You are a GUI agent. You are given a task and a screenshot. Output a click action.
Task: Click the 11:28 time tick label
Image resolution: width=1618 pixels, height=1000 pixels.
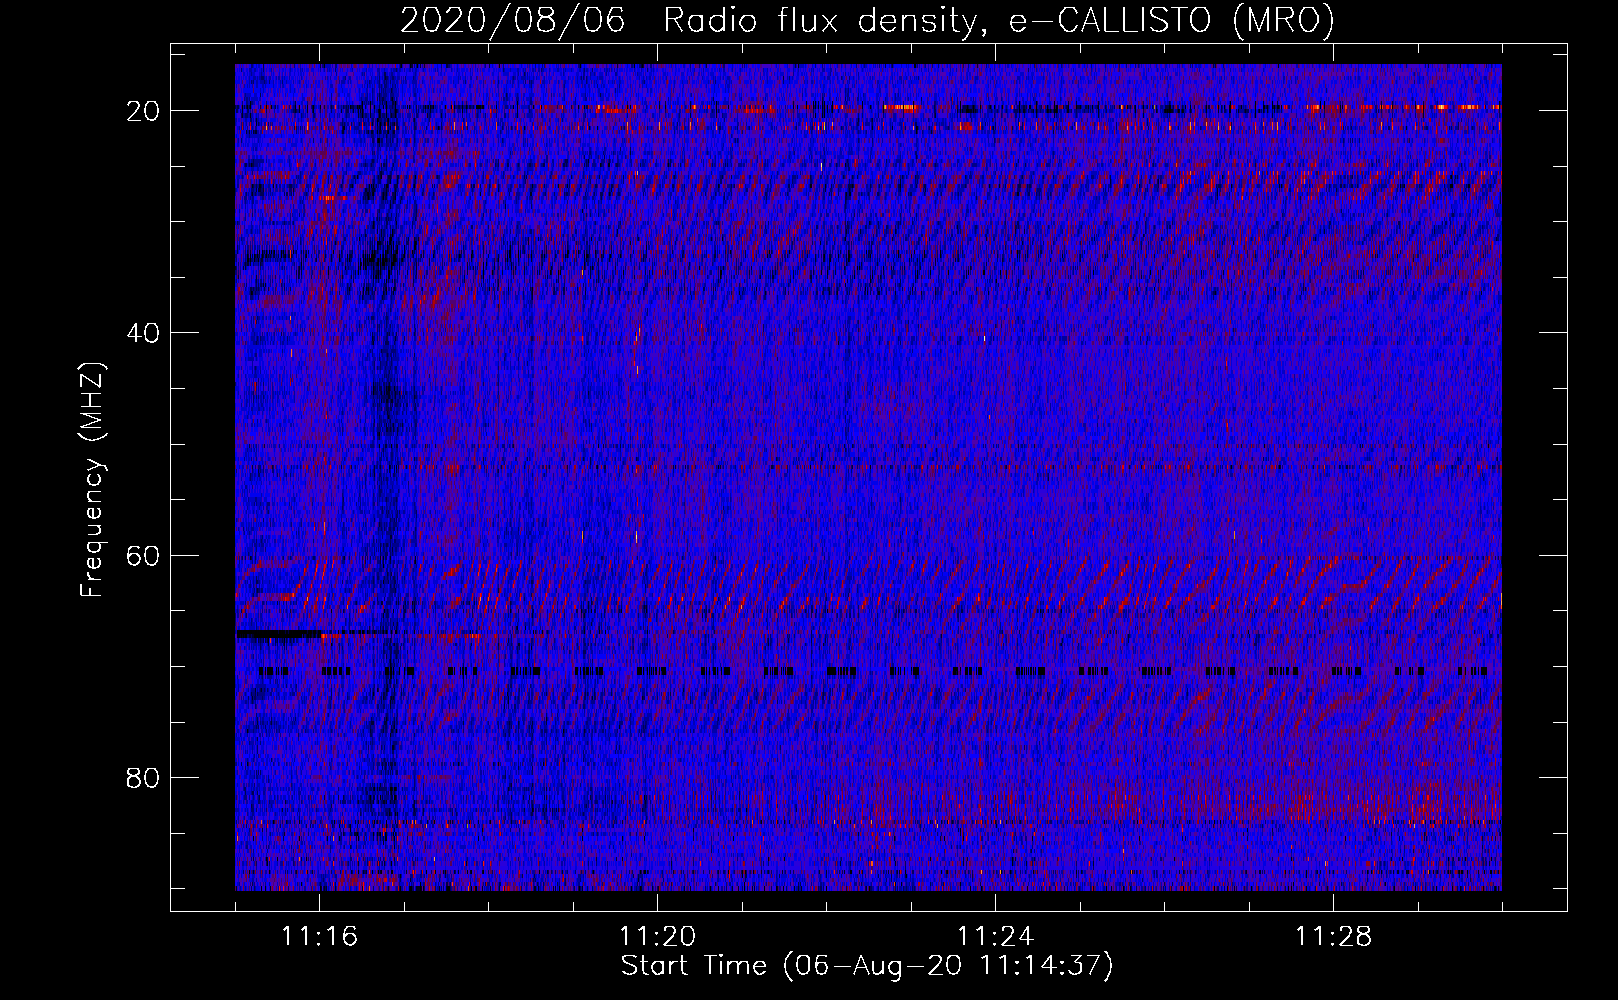click(1333, 937)
